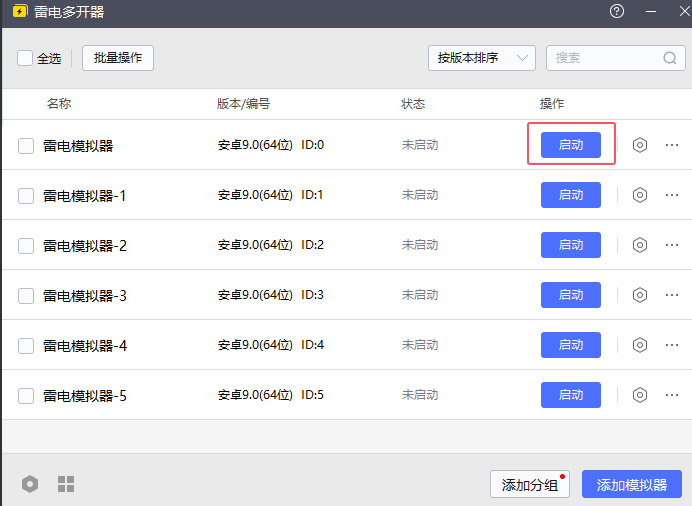
Task: Open settings gear for 雷电模拟器-1
Action: (639, 195)
